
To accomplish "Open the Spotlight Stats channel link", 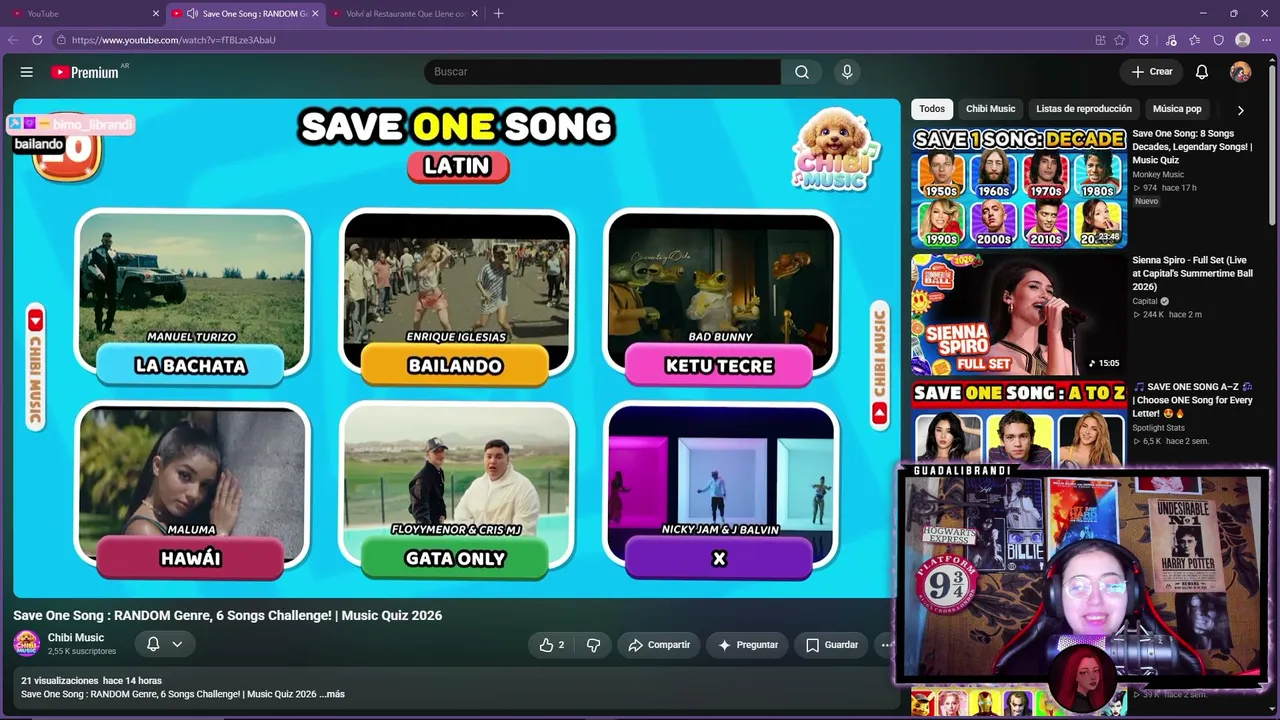I will click(x=1158, y=428).
